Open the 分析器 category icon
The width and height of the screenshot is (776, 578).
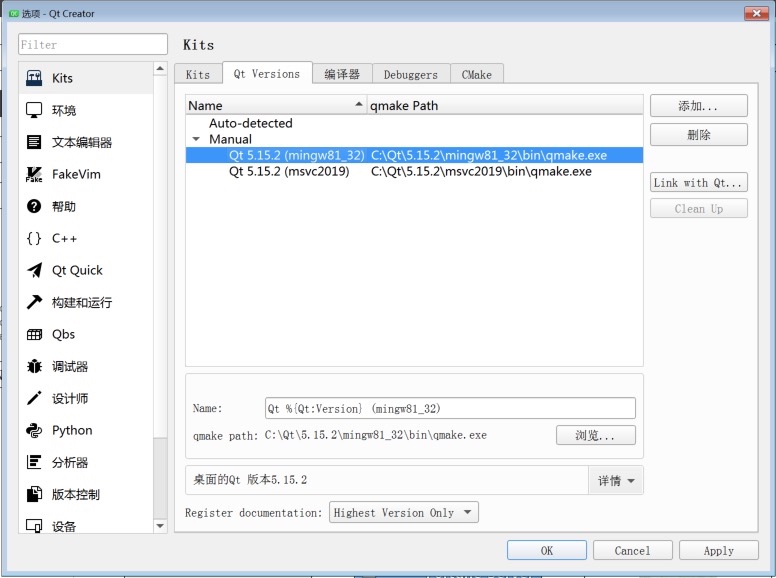click(x=34, y=462)
